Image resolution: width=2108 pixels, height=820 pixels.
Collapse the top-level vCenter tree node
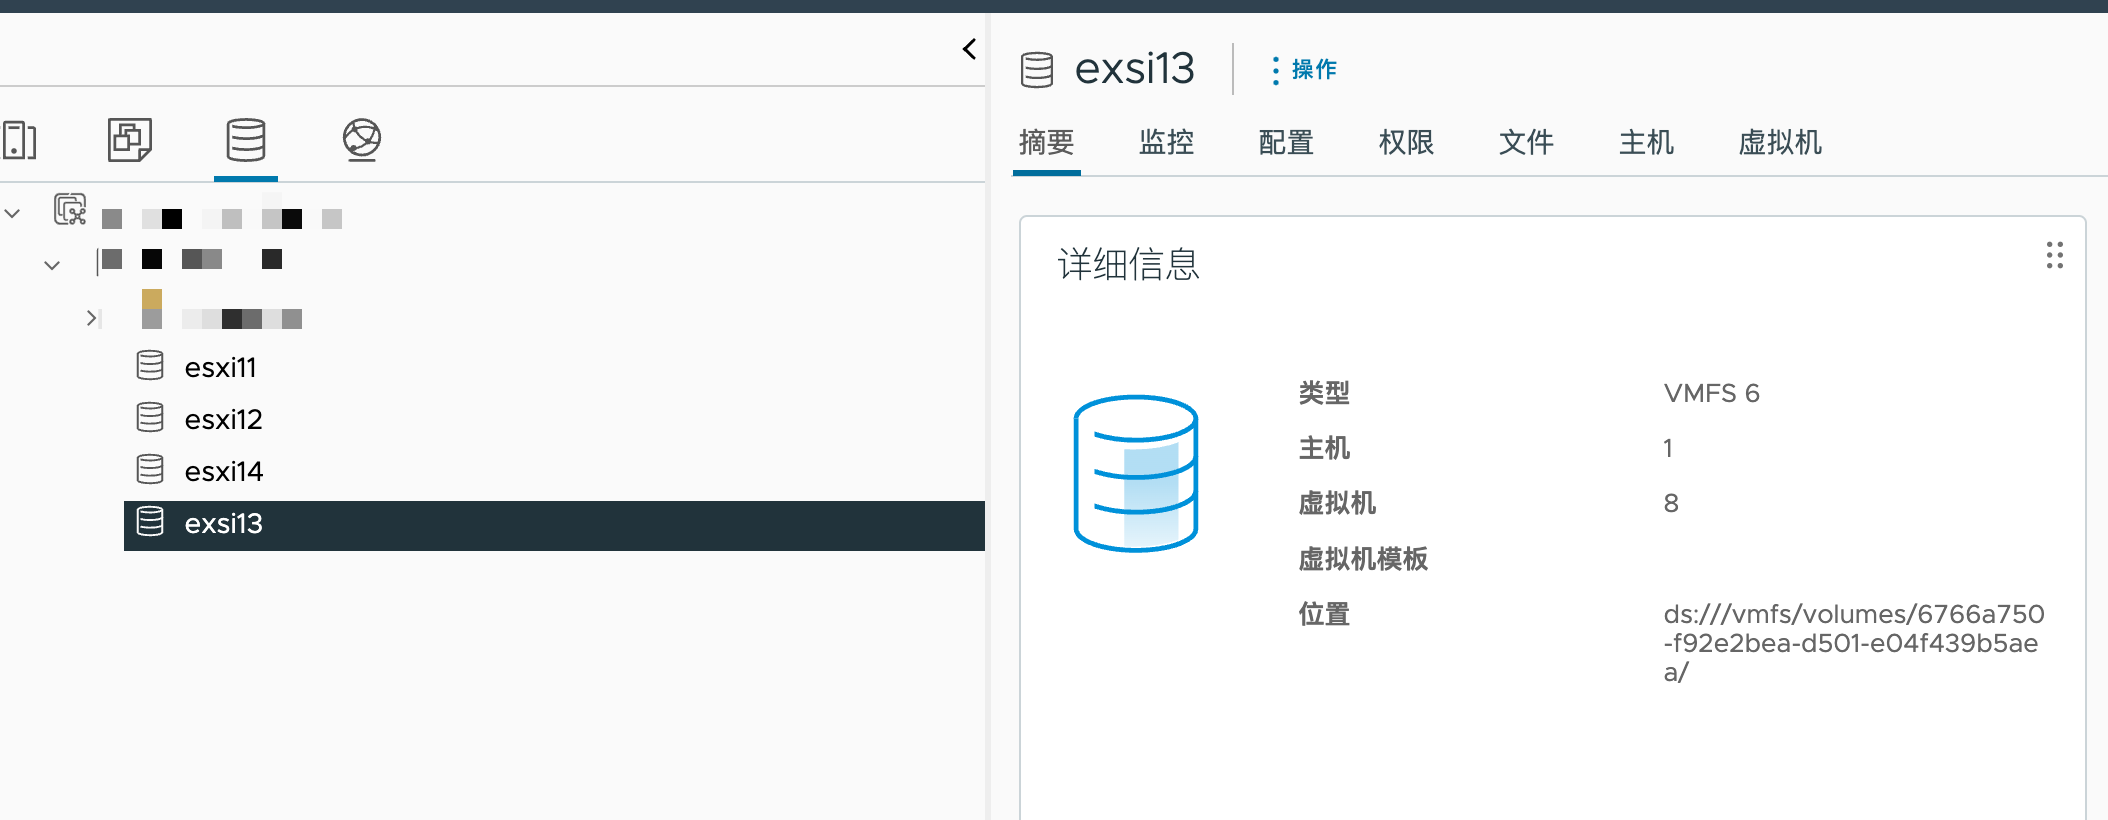coord(12,213)
